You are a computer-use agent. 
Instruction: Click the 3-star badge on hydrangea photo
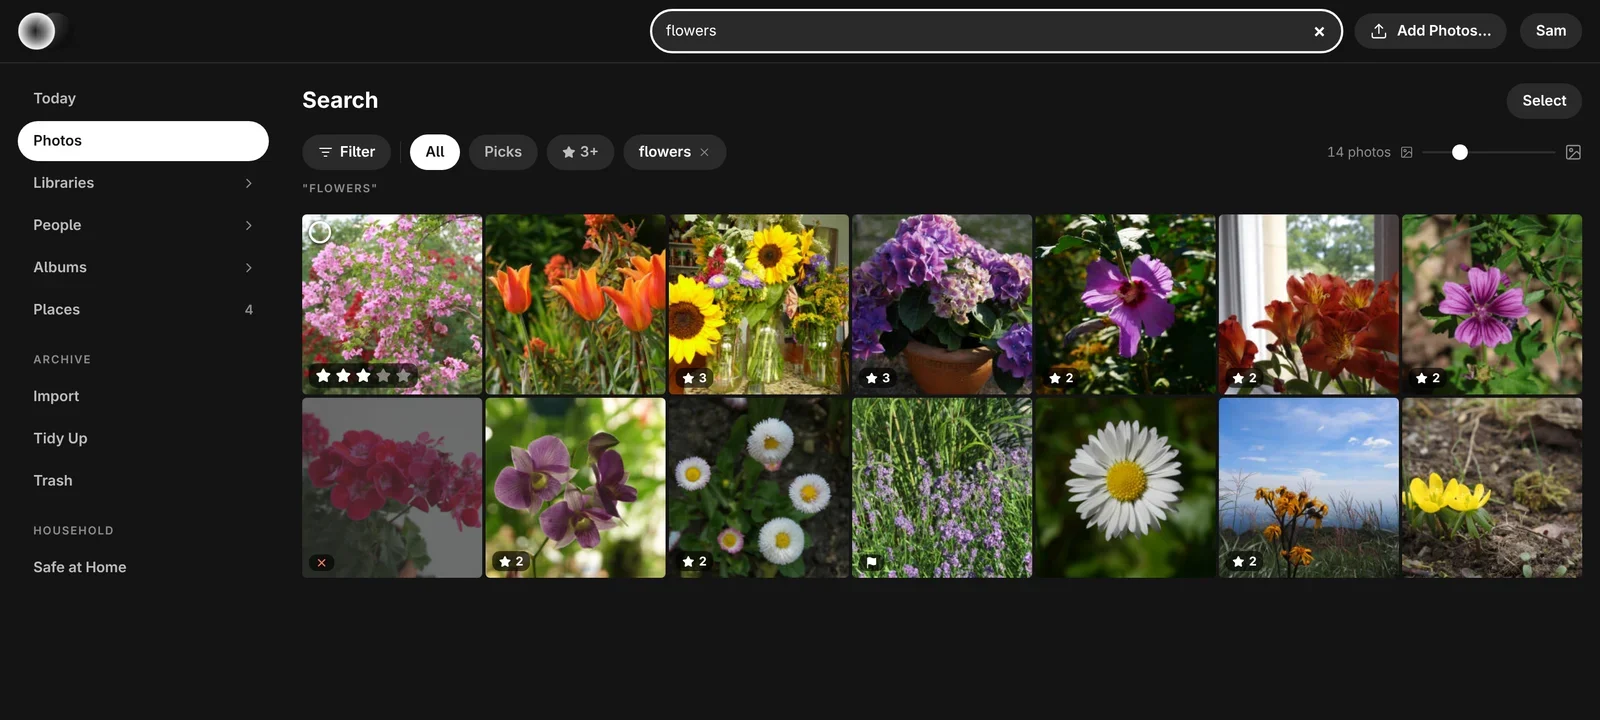coord(878,378)
